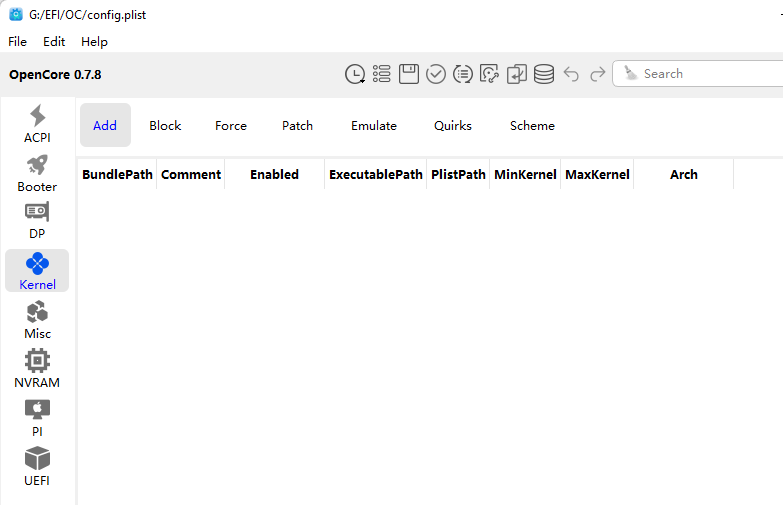Click the Enabled column header
Image resolution: width=783 pixels, height=505 pixels.
coord(275,174)
